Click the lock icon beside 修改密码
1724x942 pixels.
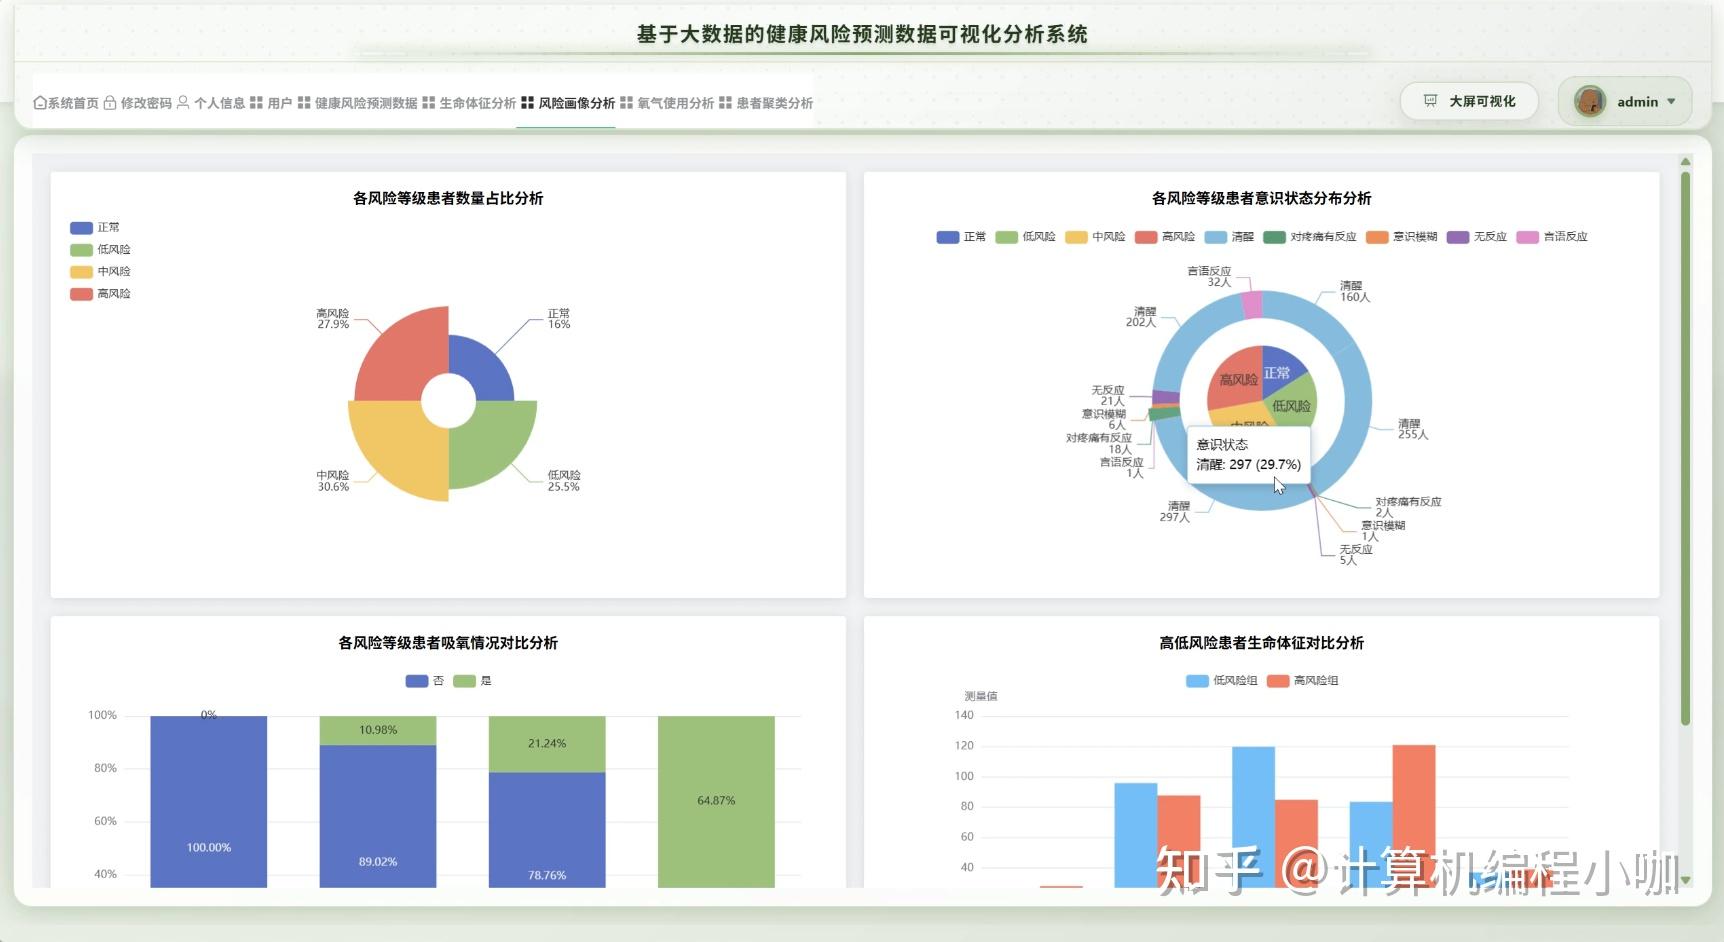coord(108,103)
